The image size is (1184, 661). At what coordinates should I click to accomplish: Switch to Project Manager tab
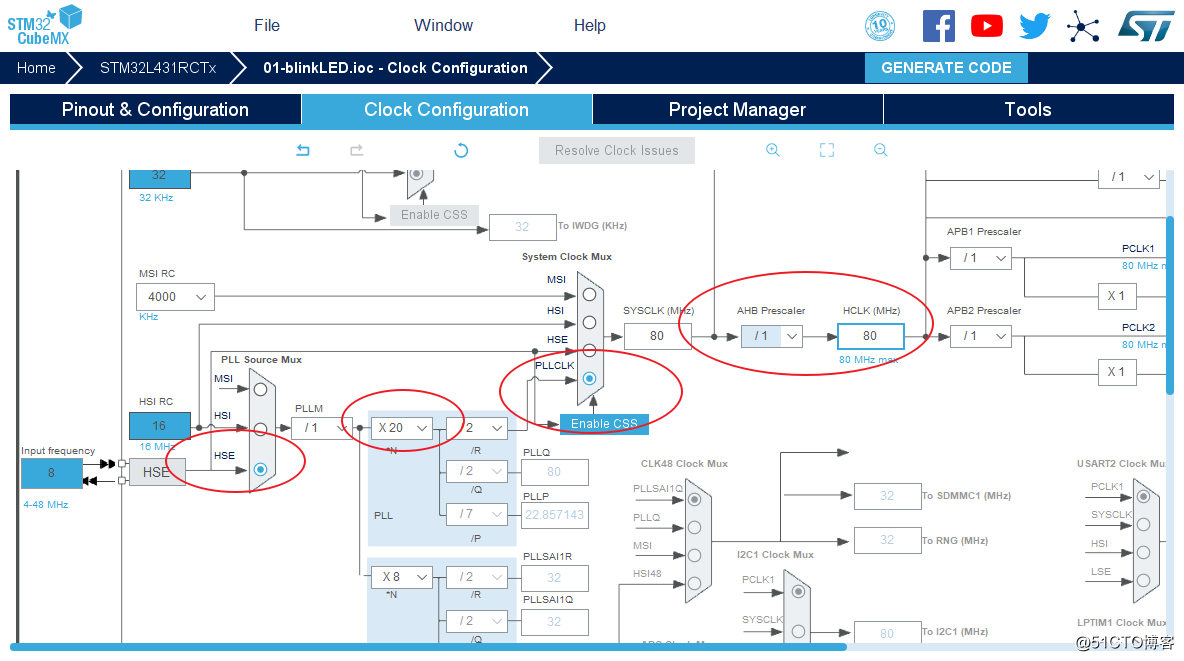click(738, 110)
